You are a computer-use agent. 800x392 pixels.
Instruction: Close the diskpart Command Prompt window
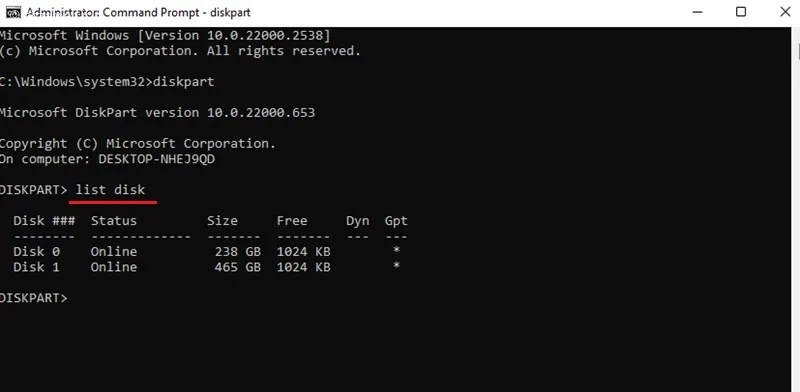(x=786, y=12)
